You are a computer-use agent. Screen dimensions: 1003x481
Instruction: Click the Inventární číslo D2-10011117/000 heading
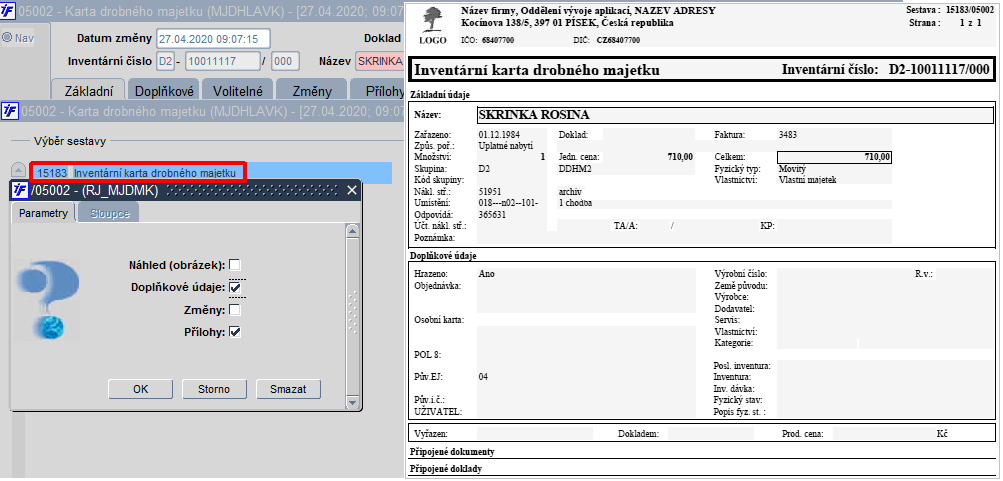(x=886, y=69)
